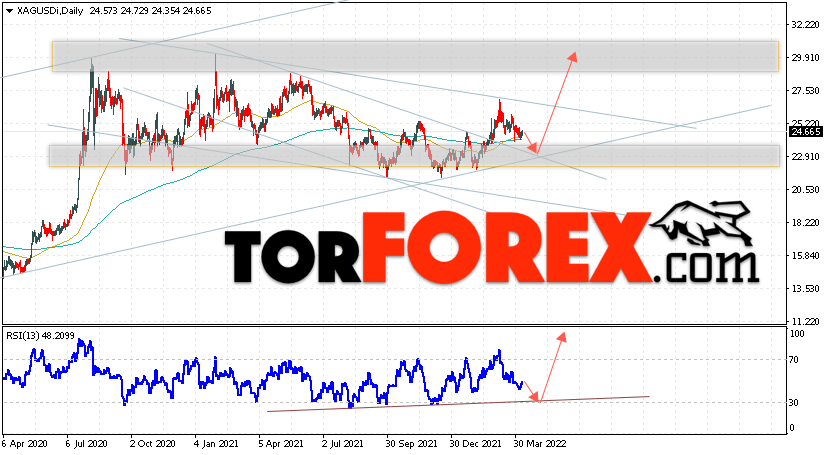Click price axis label 29.910
The height and width of the screenshot is (455, 827).
click(806, 57)
